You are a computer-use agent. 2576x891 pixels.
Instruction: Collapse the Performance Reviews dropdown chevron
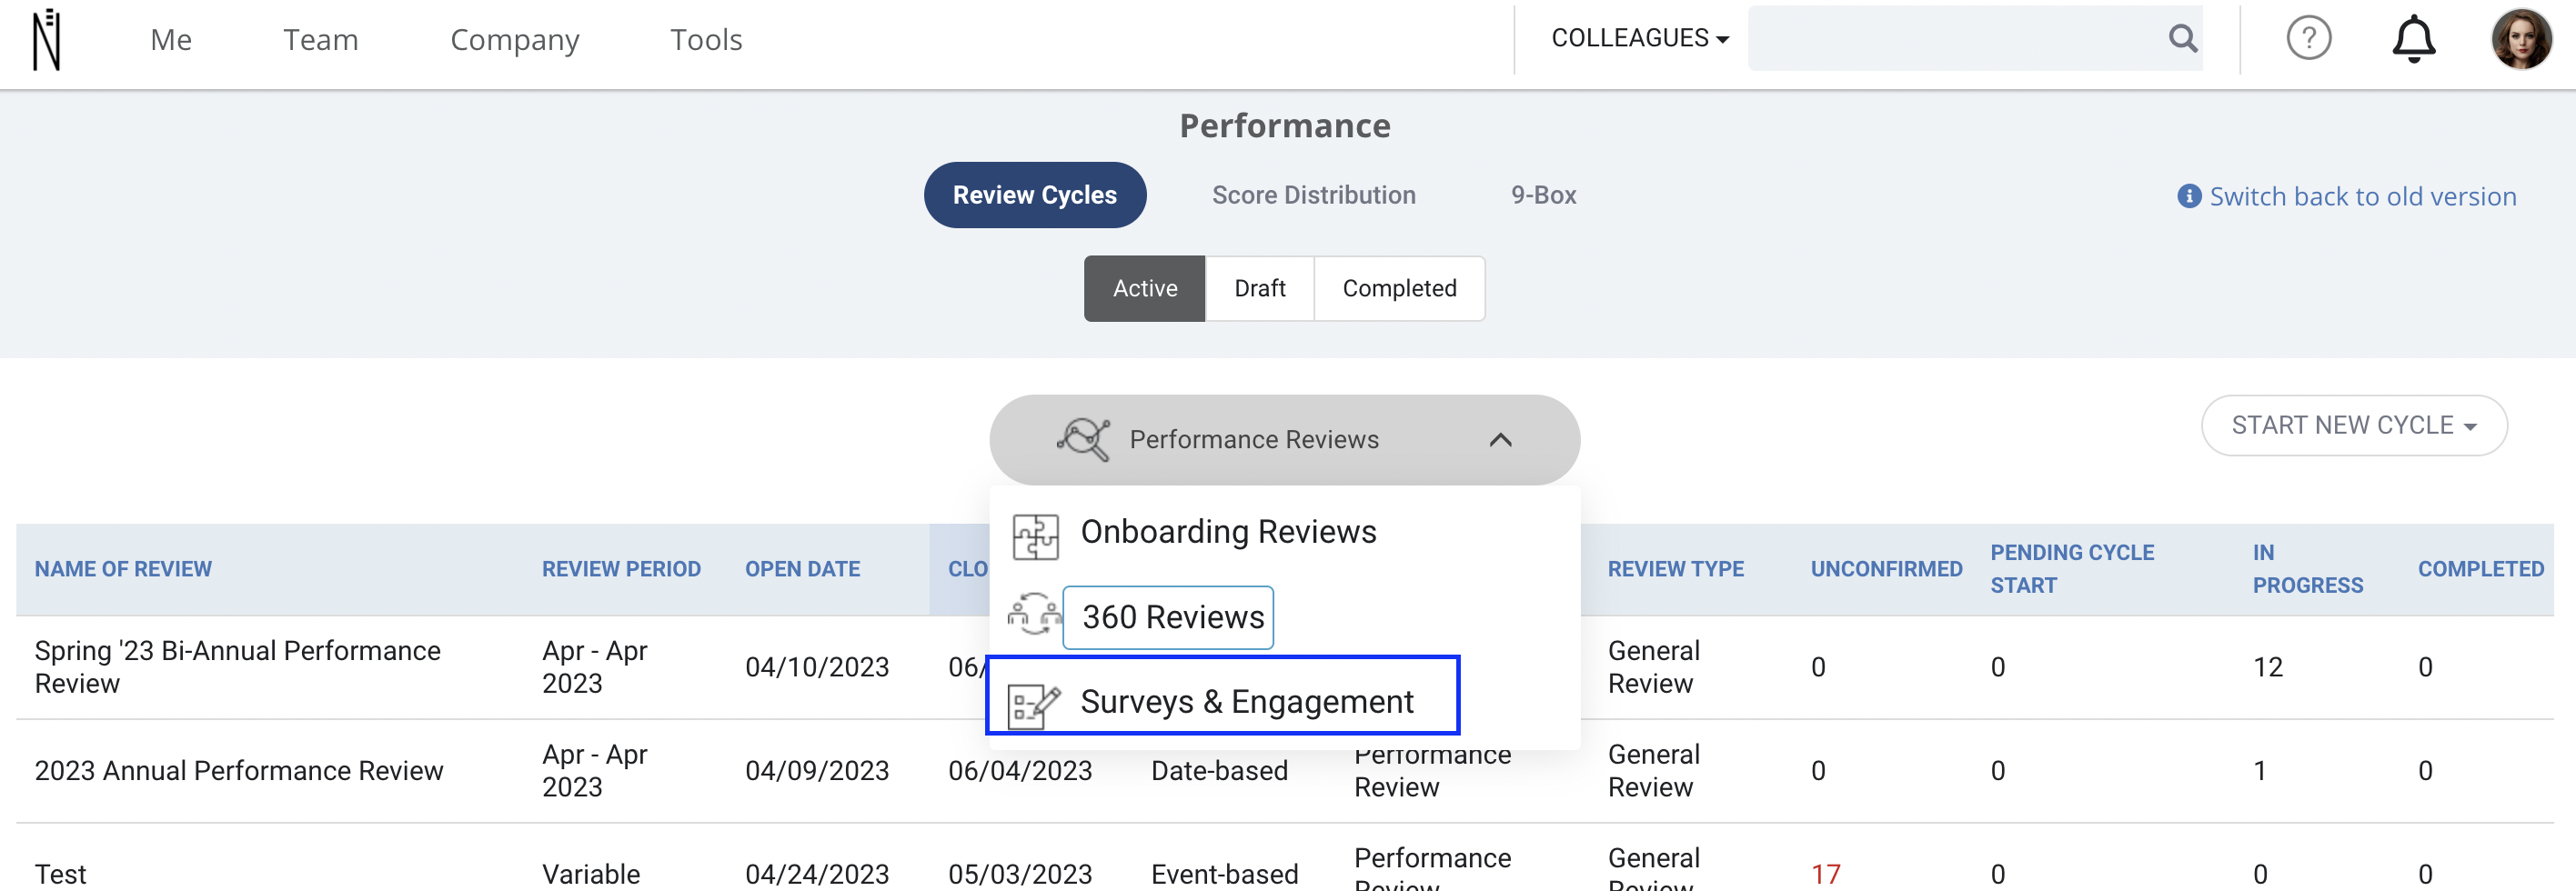coord(1499,440)
